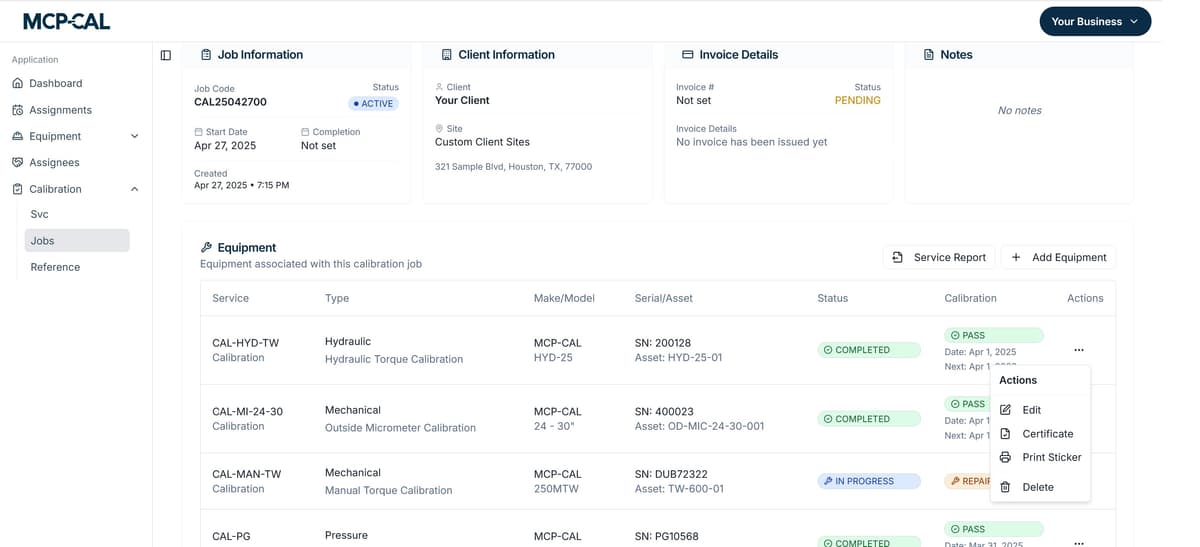Select Certificate from the Actions menu
This screenshot has height=547, width=1200.
click(x=1047, y=434)
